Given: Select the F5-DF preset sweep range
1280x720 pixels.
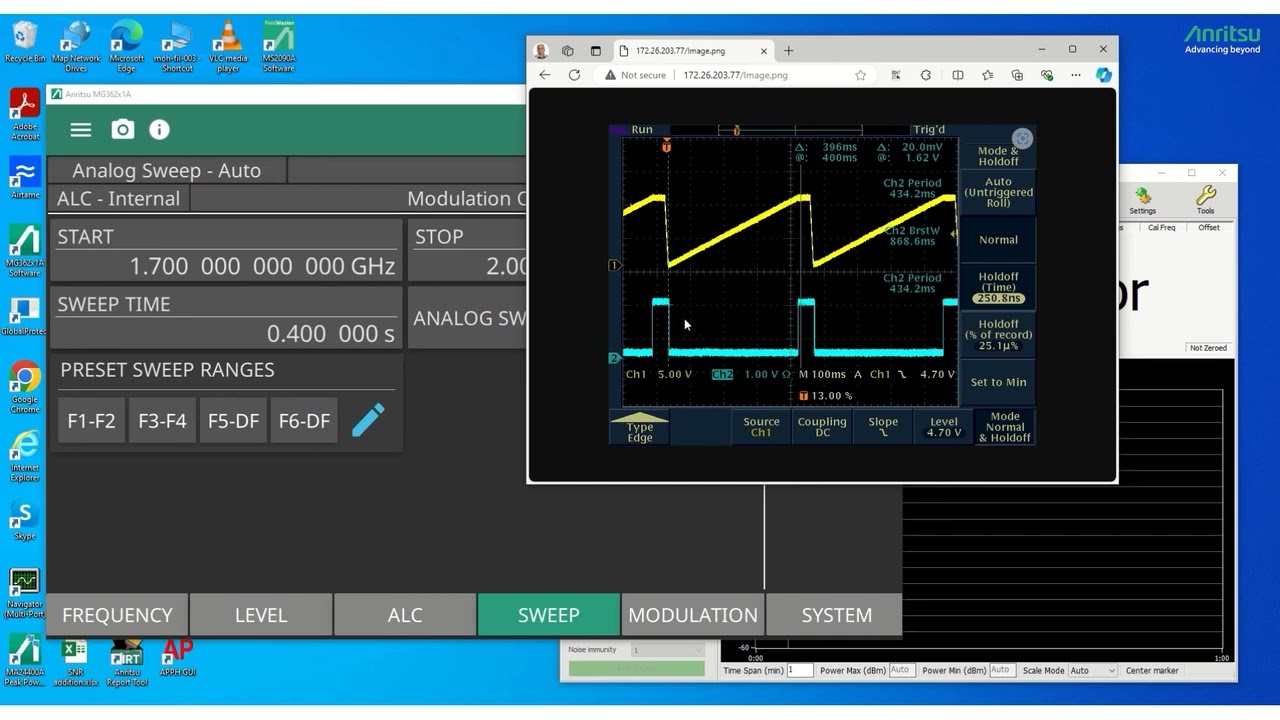Looking at the screenshot, I should 233,421.
